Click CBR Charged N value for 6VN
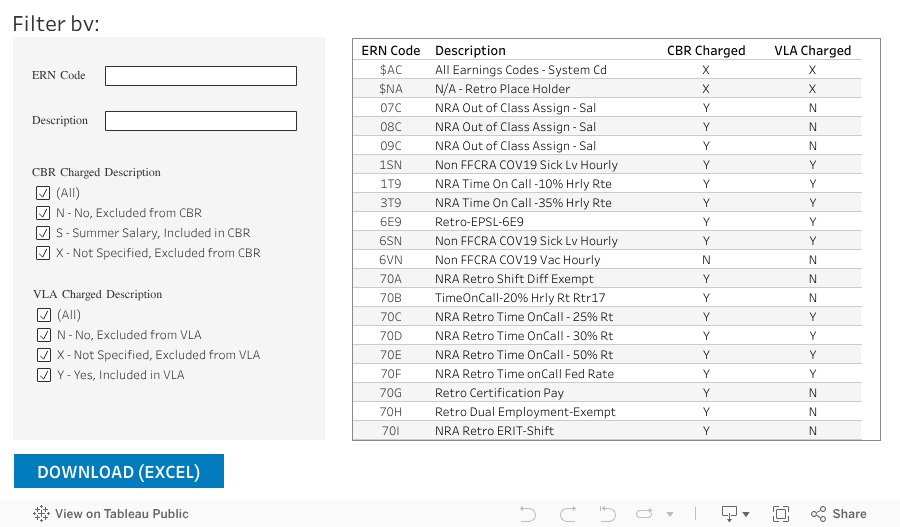This screenshot has width=900, height=527. (x=706, y=259)
